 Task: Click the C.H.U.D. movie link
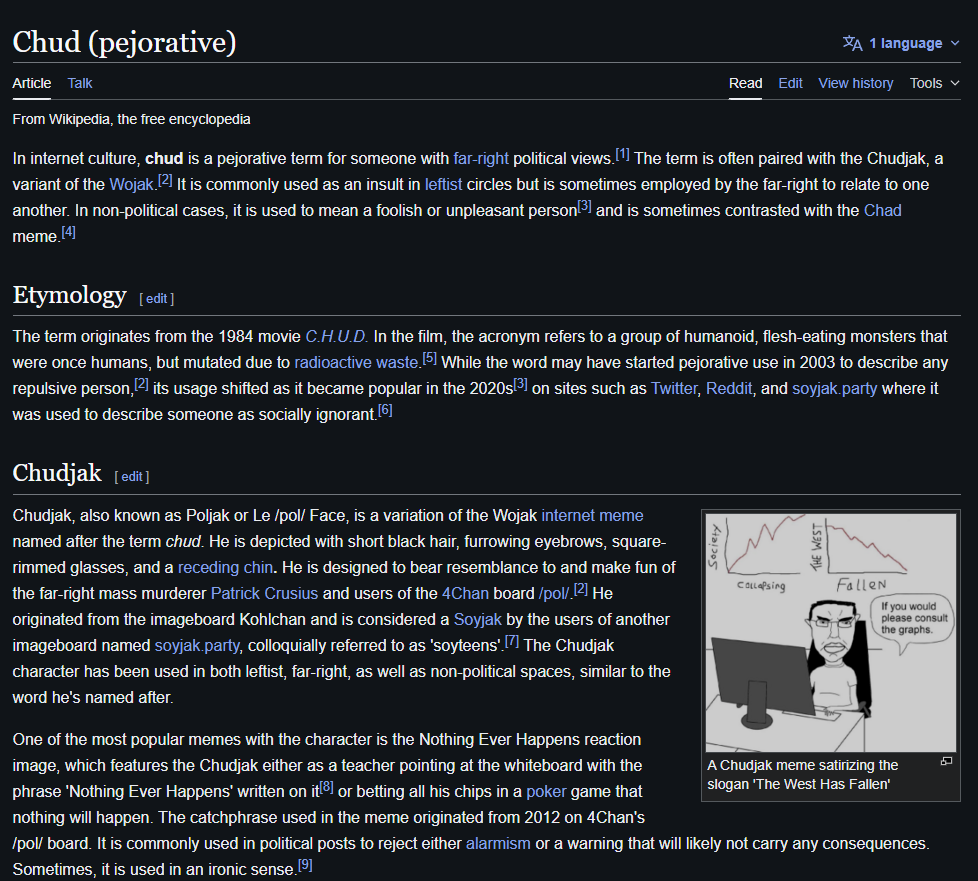[336, 336]
